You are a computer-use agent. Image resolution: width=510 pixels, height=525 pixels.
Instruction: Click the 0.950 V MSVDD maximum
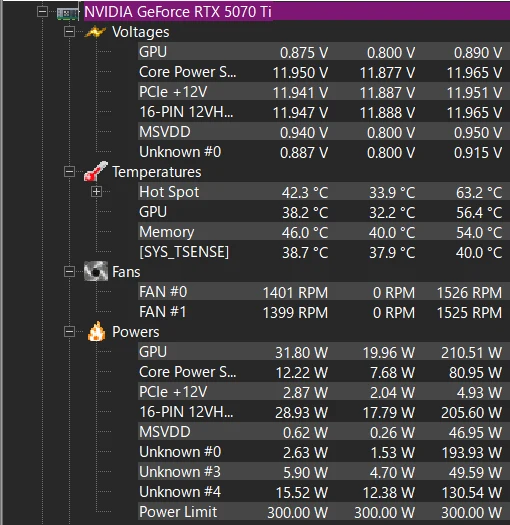[x=478, y=133]
